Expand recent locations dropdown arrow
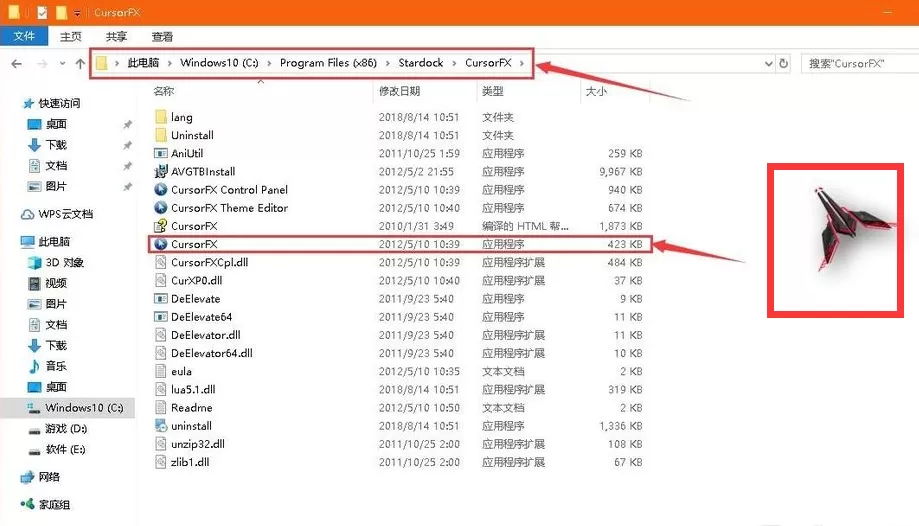This screenshot has width=919, height=526. click(x=62, y=63)
